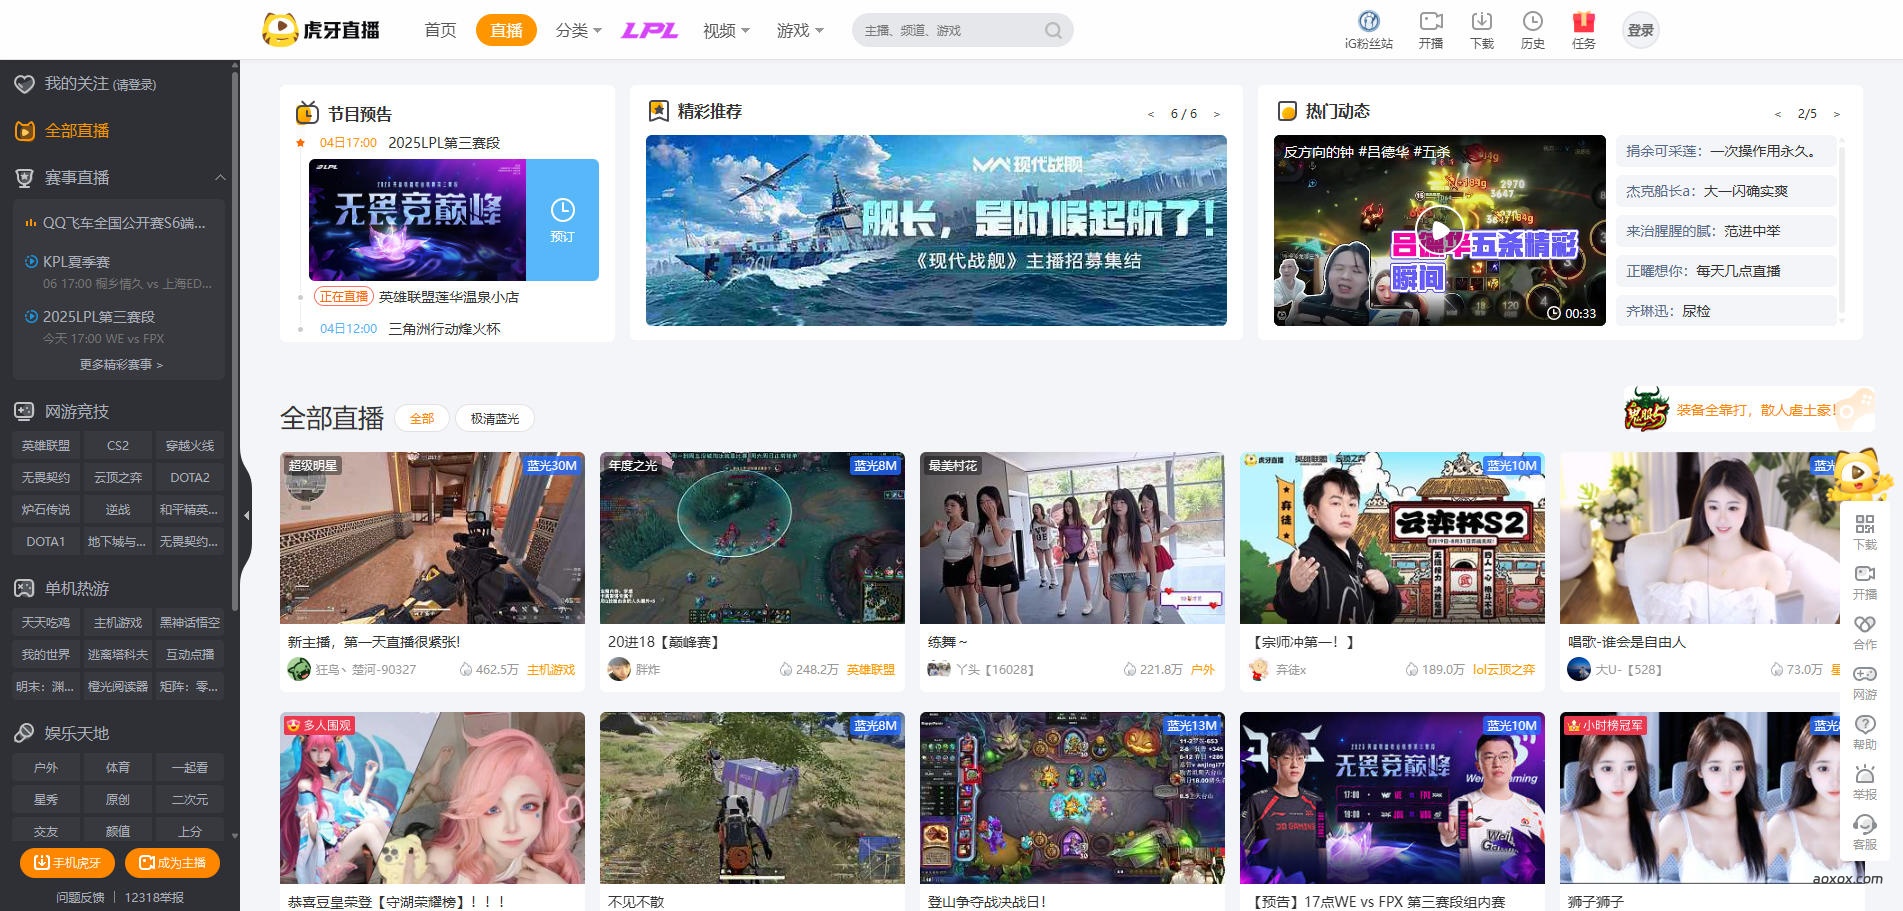Click the 问题反馈 footer link
Screen dimensions: 1903x911
coord(80,897)
